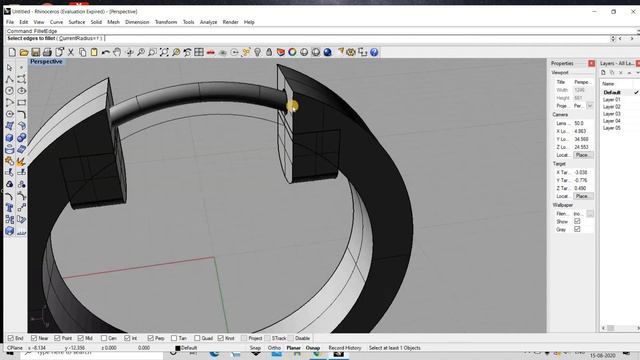Toggle the Perp osnap checkbox
The image size is (640, 360).
(151, 338)
